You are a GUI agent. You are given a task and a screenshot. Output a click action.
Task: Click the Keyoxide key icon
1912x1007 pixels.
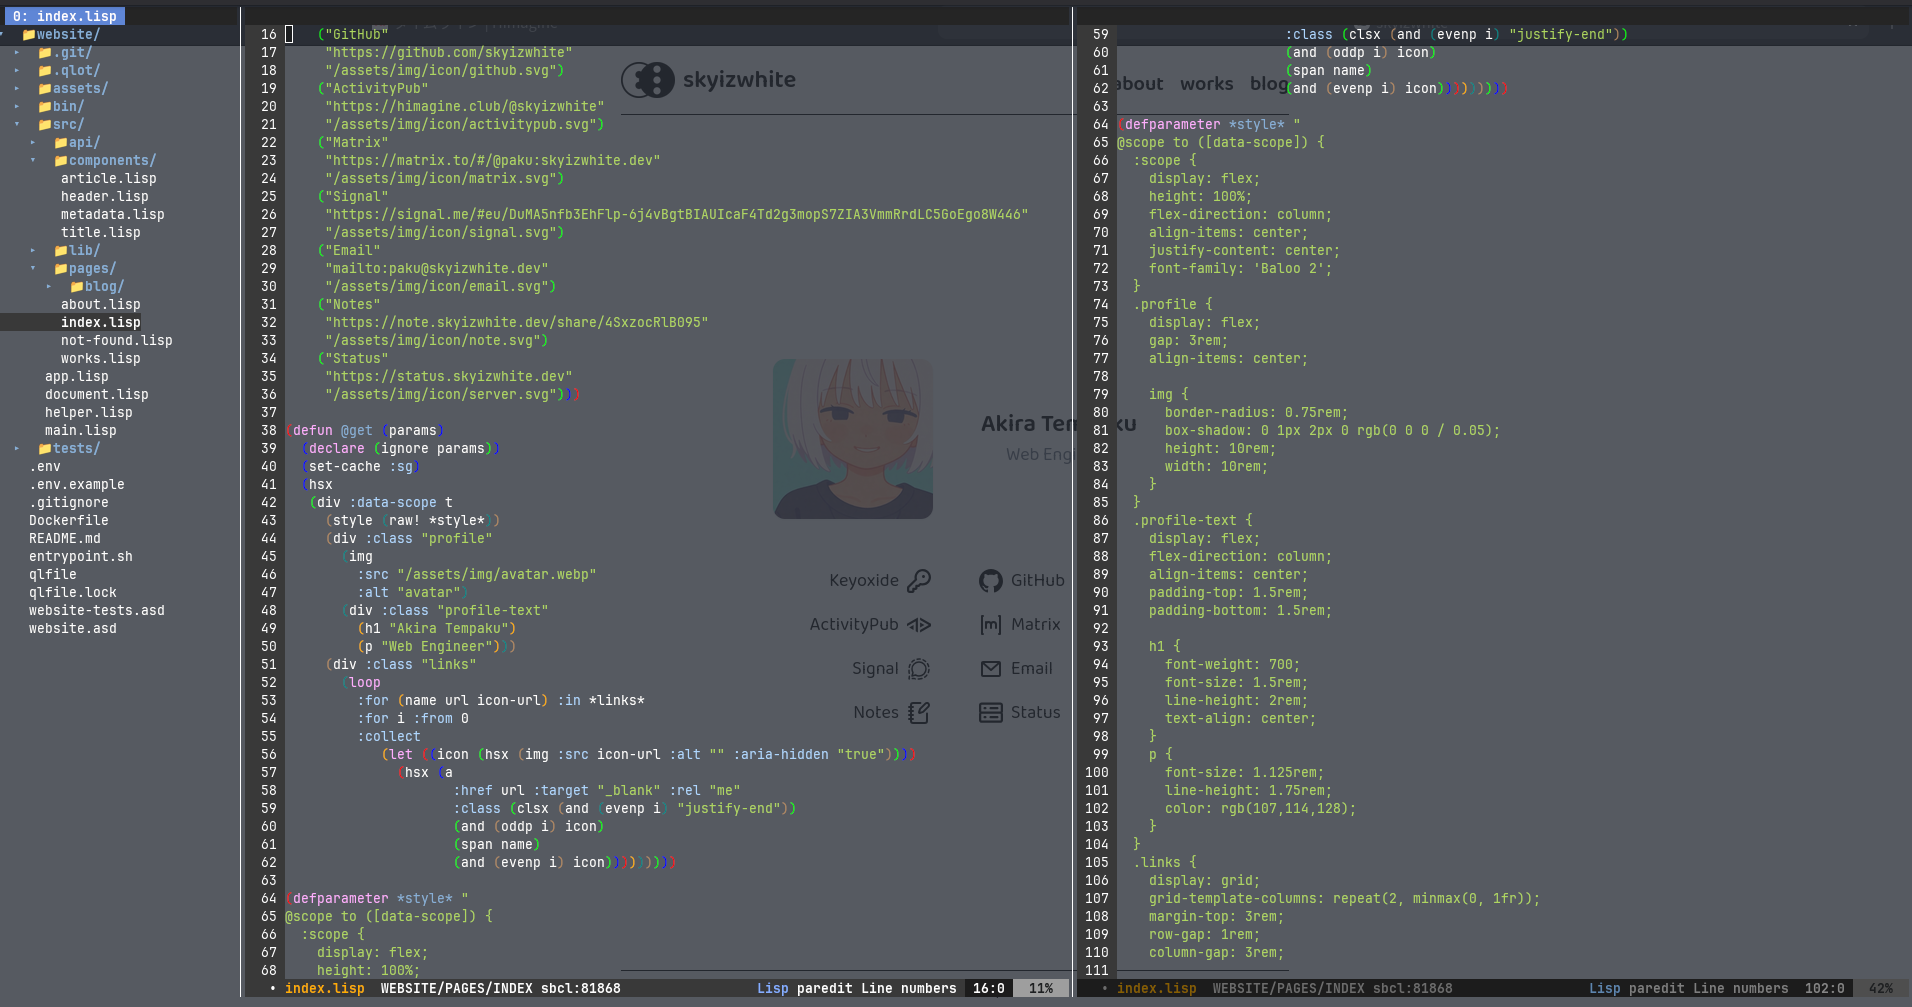tap(919, 581)
